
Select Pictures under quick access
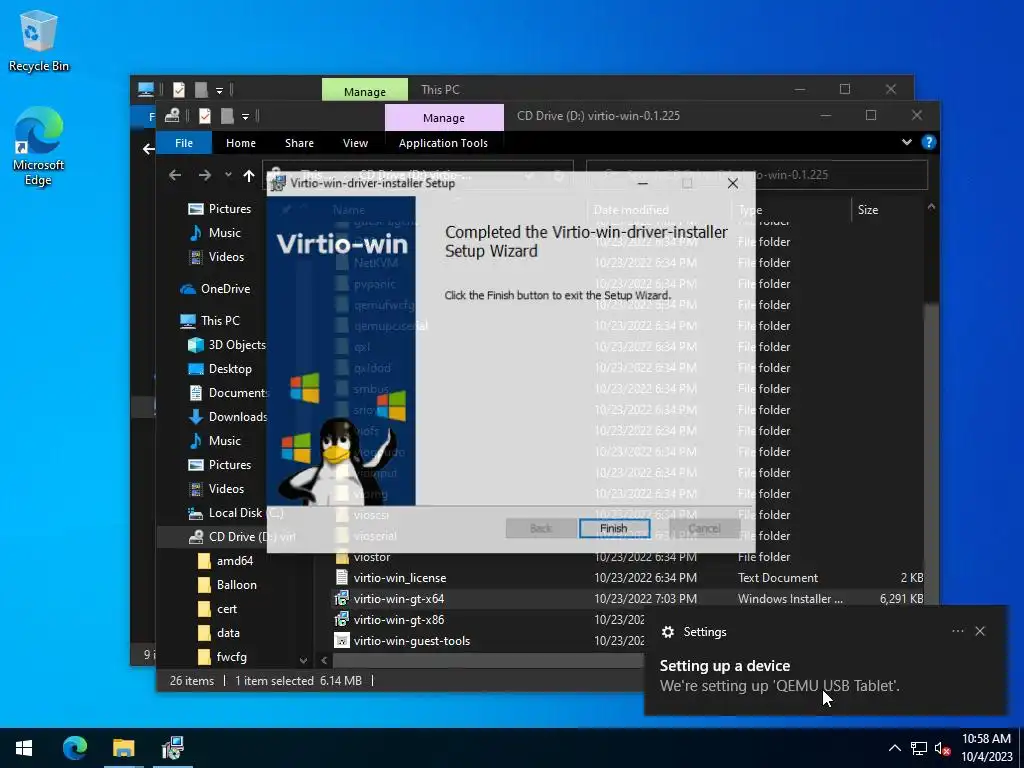coord(219,209)
